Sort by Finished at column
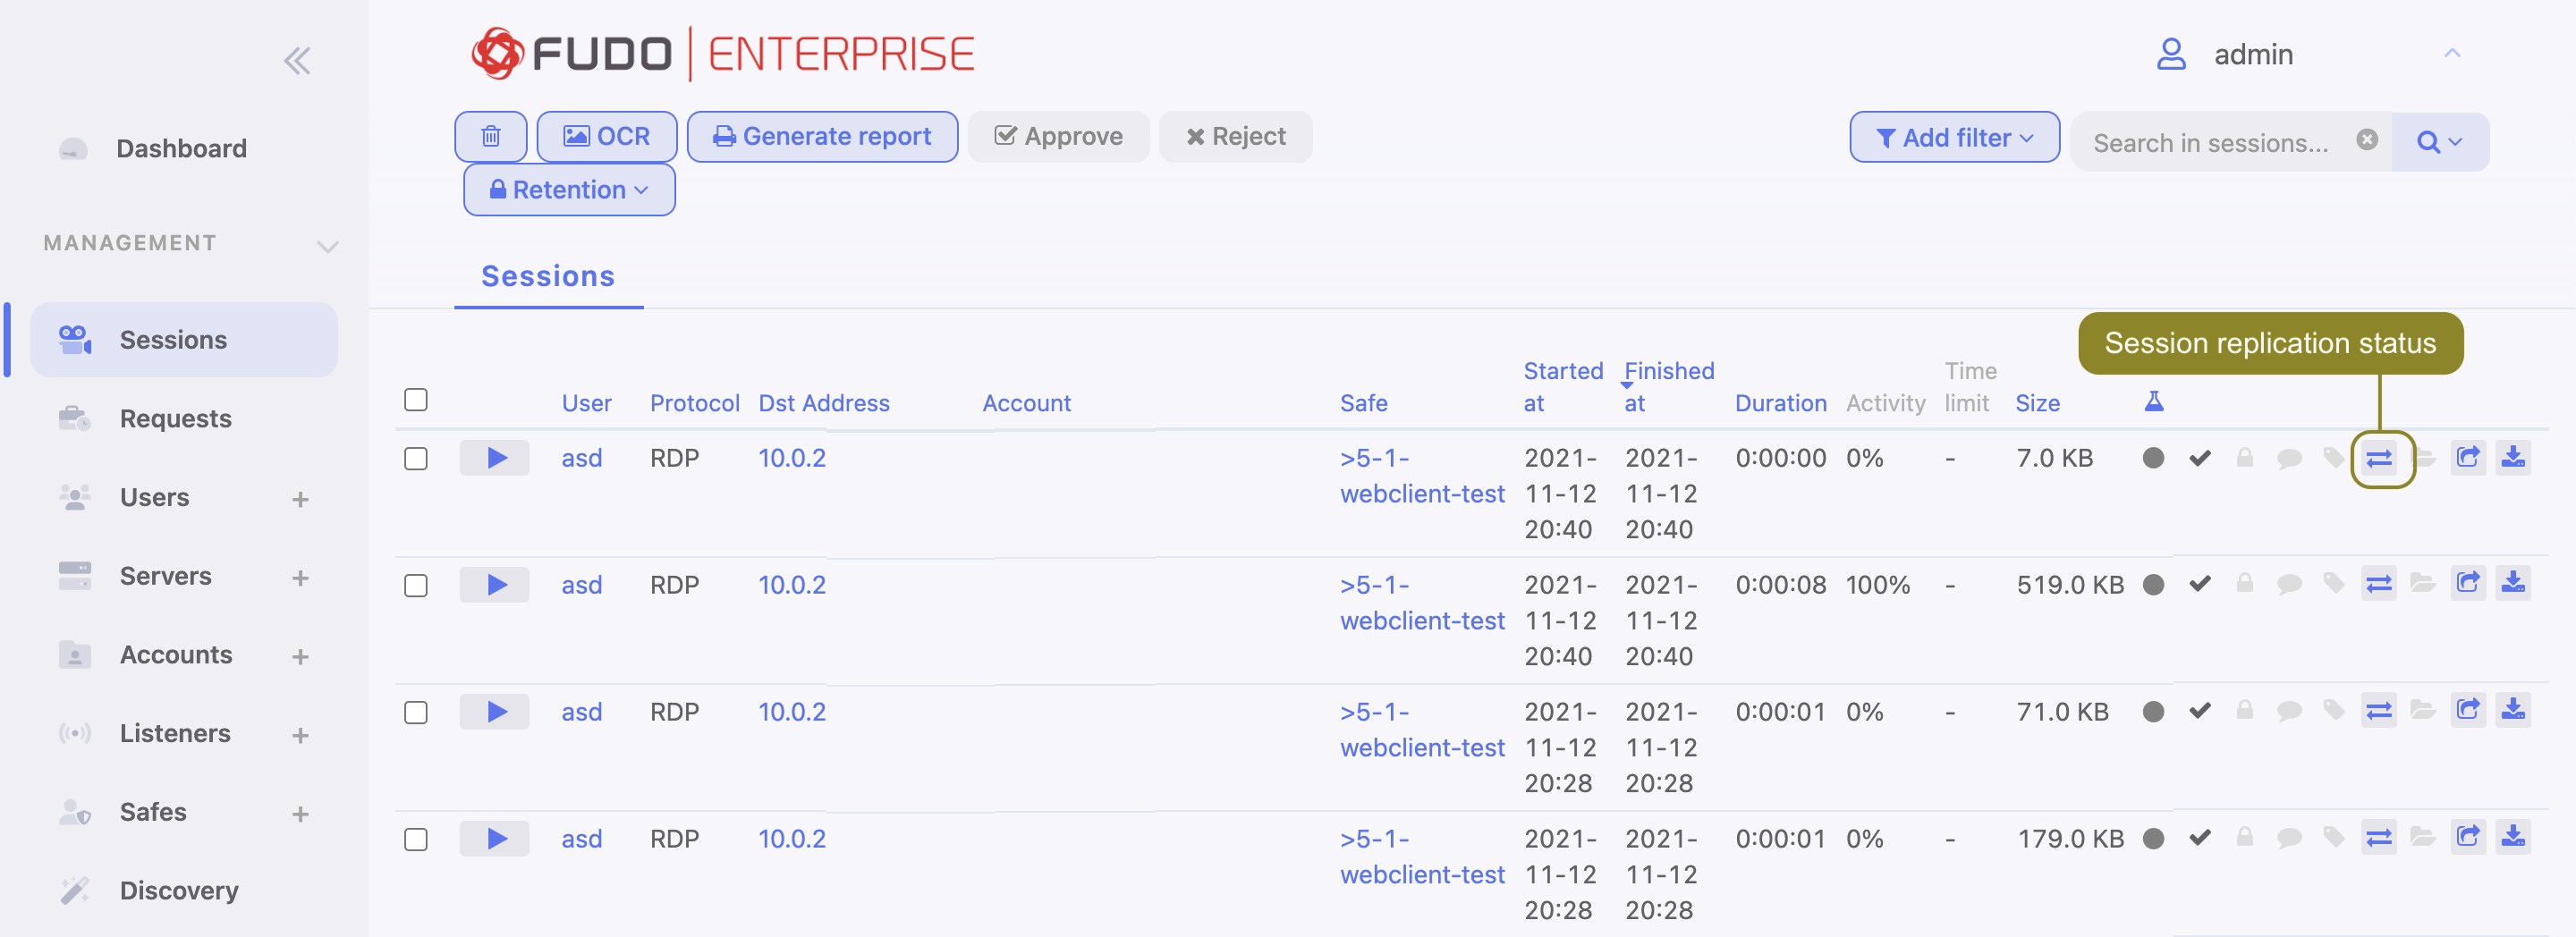The height and width of the screenshot is (937, 2576). click(x=1669, y=387)
